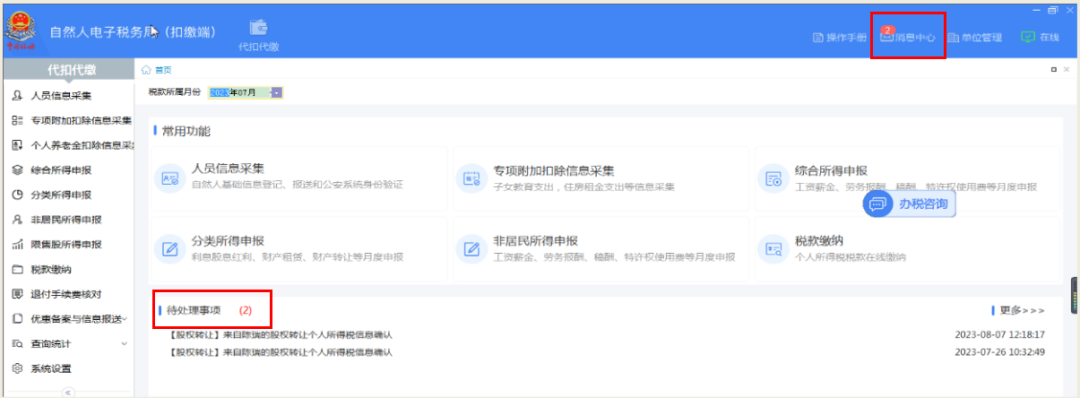The image size is (1080, 398).
Task: Click the tab panel restore icon
Action: pos(1054,70)
